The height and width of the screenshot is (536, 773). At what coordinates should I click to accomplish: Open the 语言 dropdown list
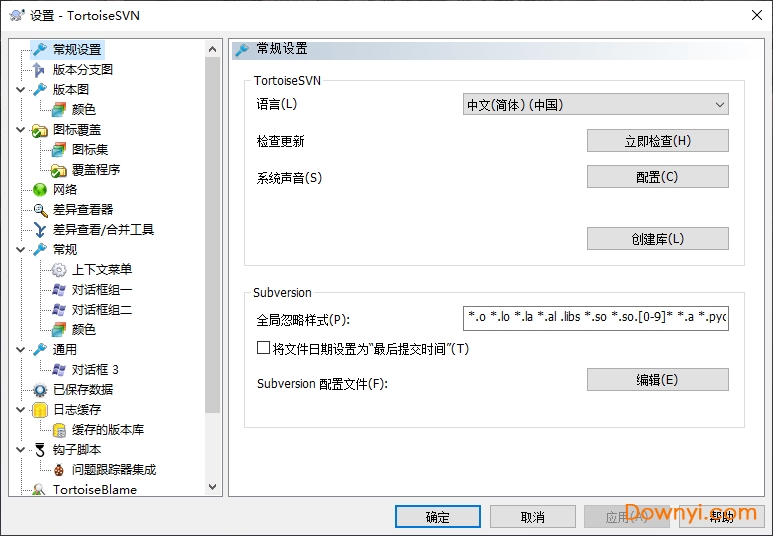click(596, 104)
